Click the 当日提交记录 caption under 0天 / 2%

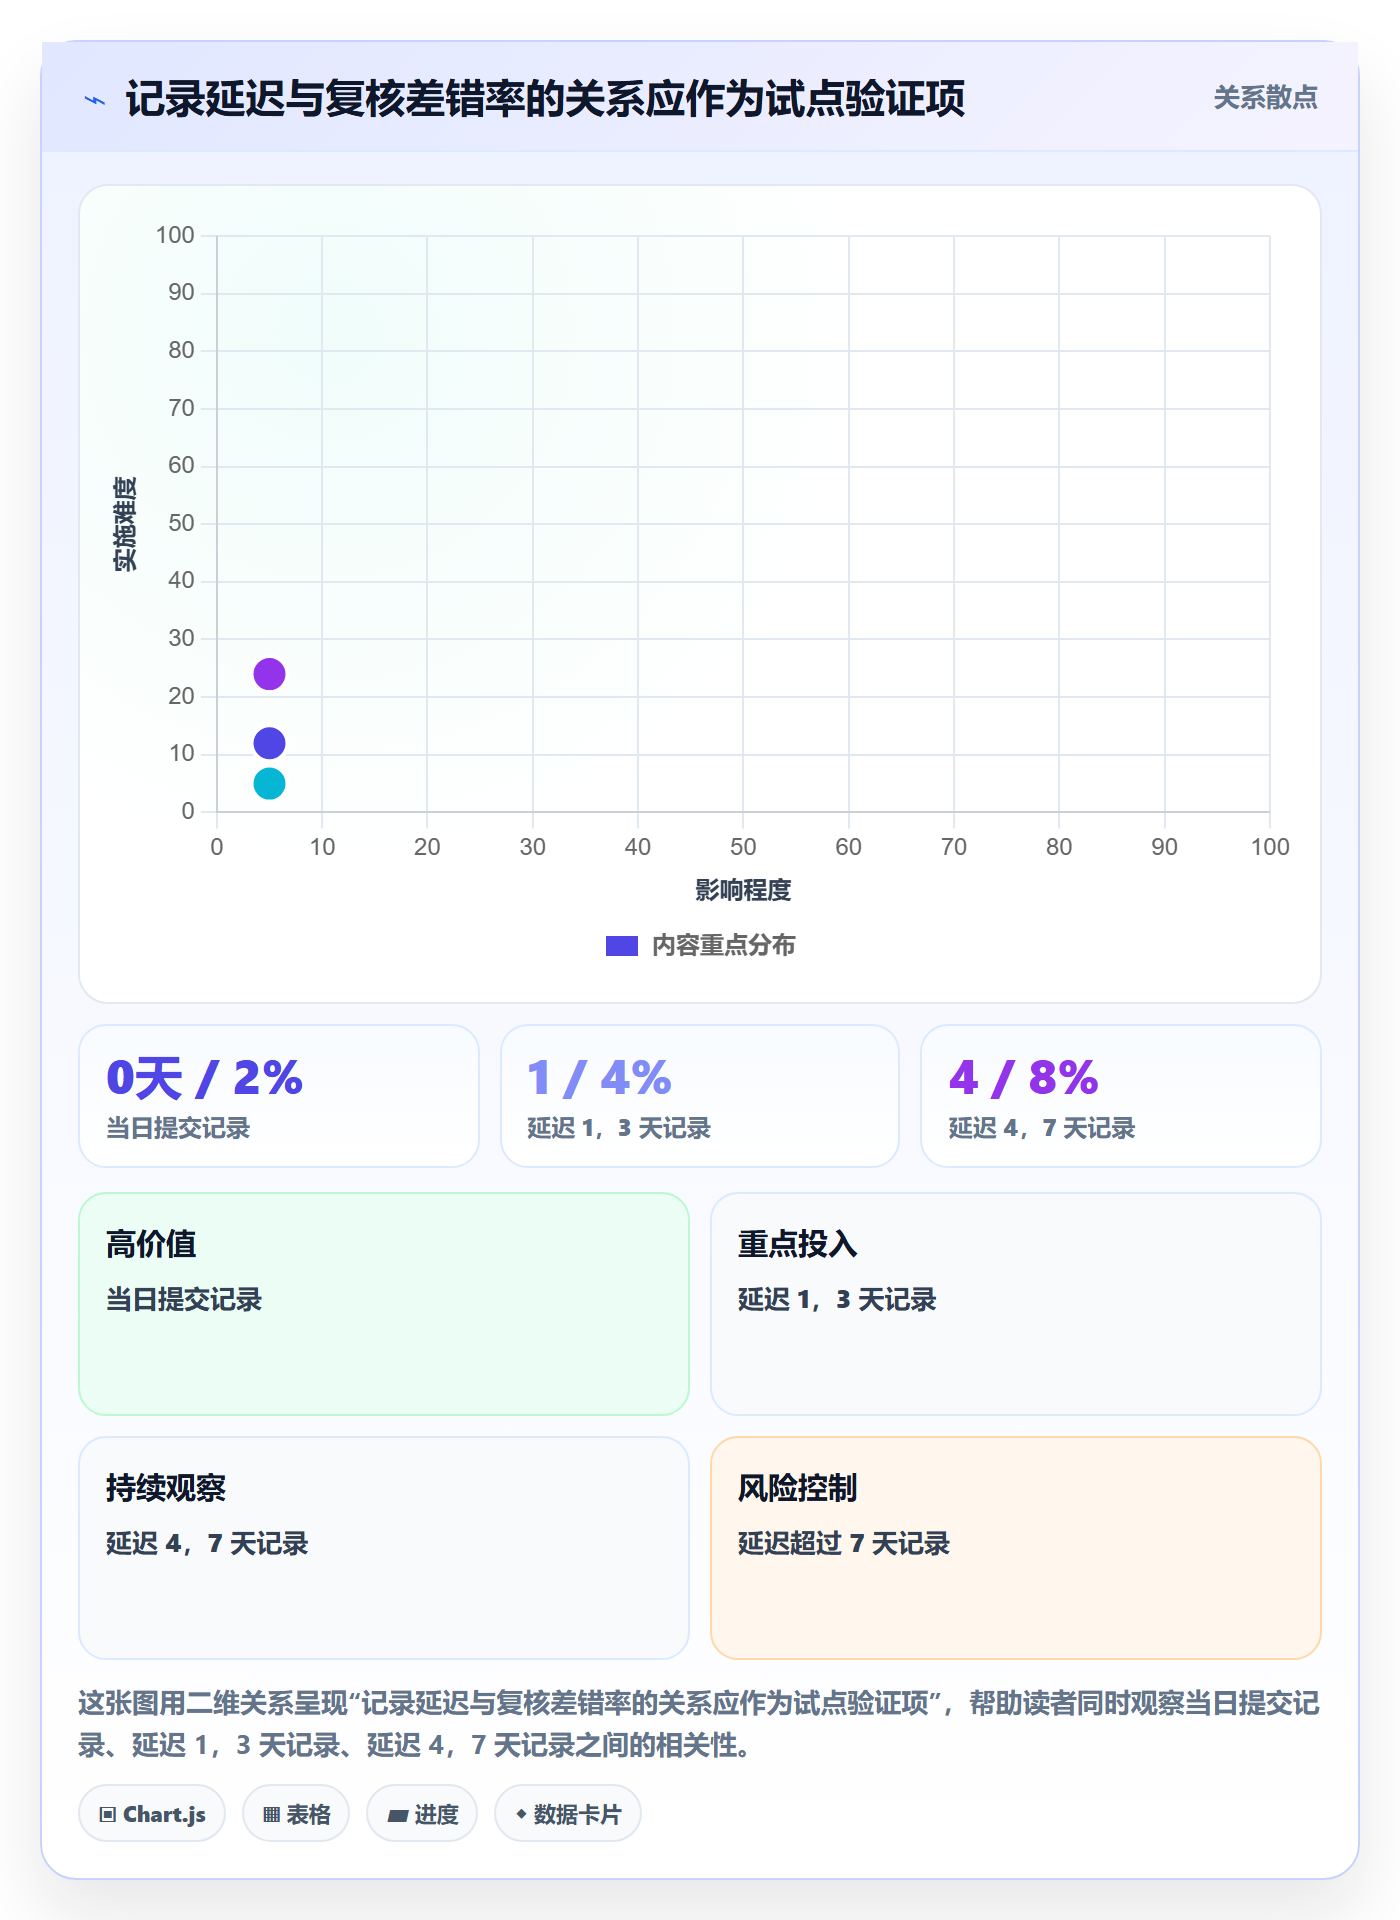tap(178, 1129)
